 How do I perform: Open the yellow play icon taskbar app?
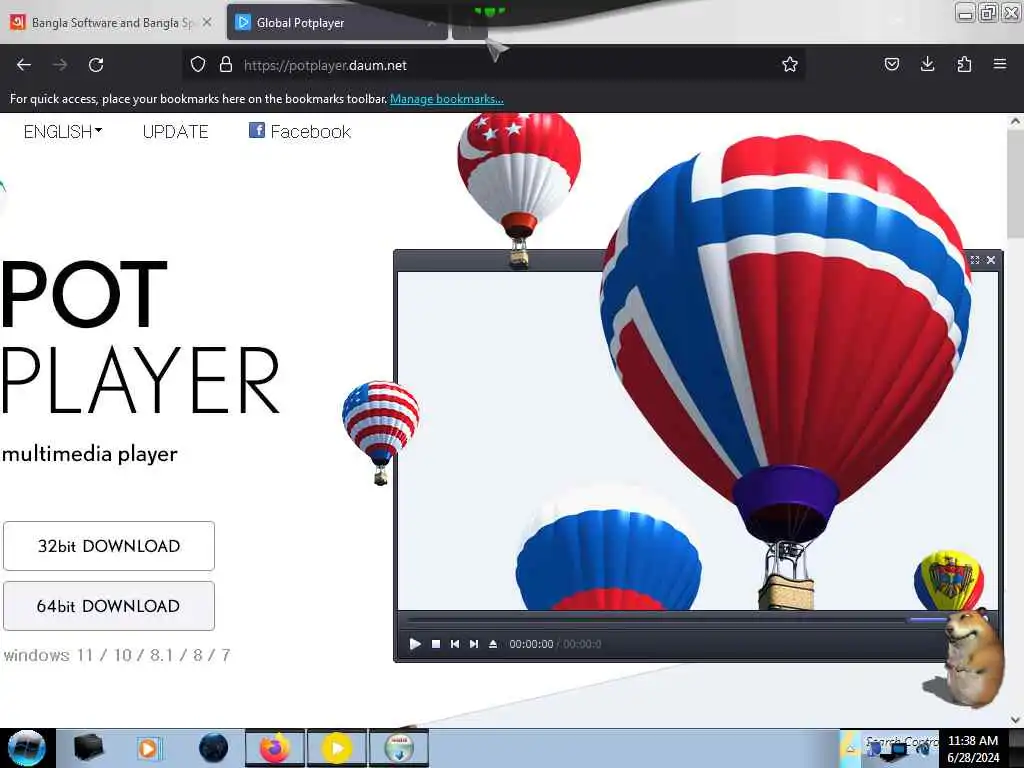click(337, 748)
